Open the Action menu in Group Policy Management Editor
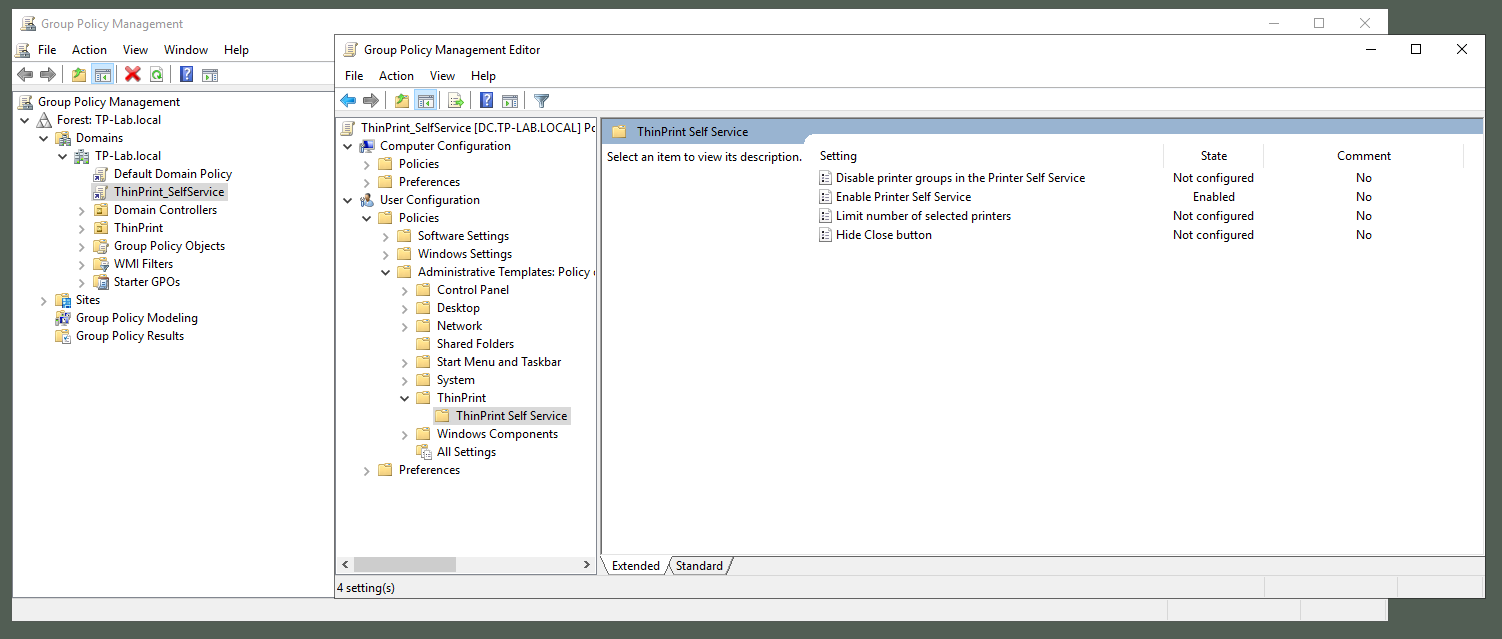 pyautogui.click(x=396, y=76)
